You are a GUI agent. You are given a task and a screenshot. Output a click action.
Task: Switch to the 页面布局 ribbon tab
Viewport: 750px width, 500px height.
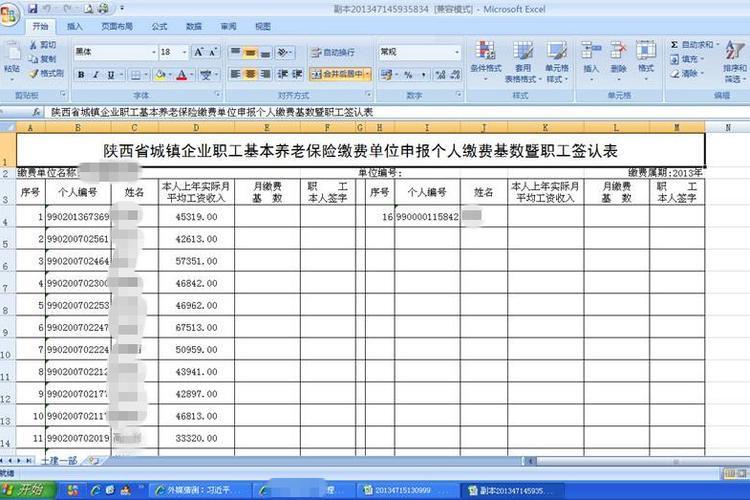coord(117,27)
